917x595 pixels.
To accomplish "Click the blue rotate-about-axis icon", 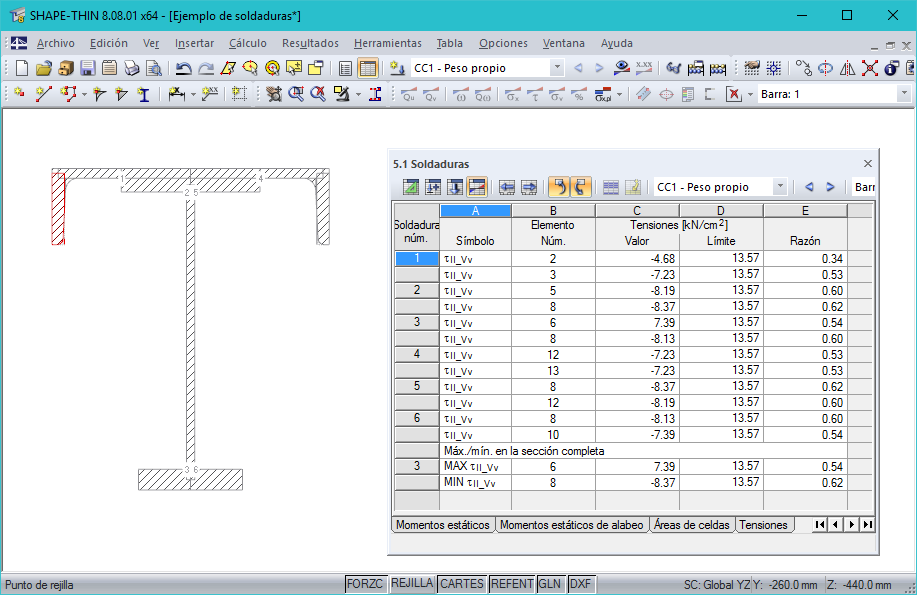I will (825, 68).
